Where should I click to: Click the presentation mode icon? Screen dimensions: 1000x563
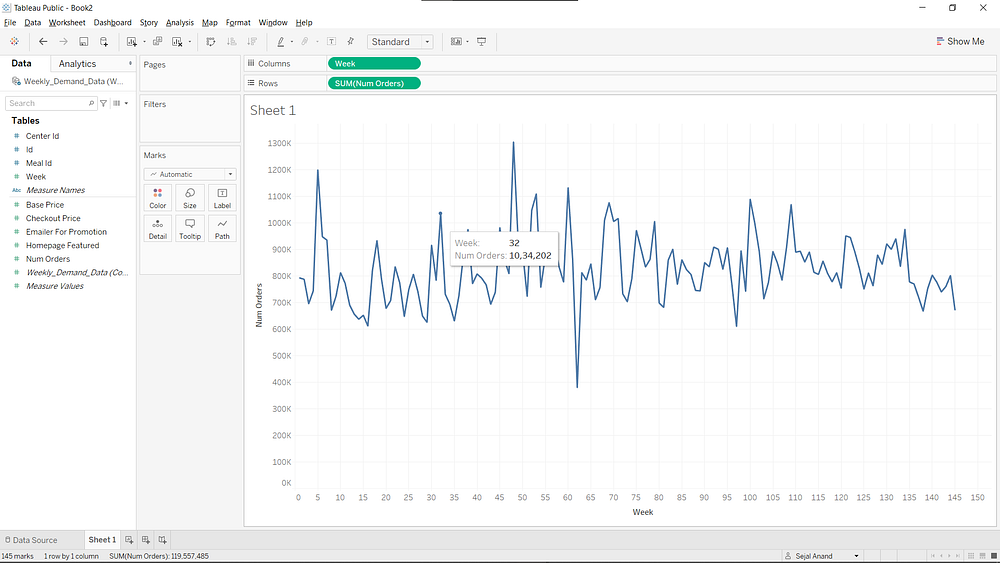pyautogui.click(x=481, y=42)
